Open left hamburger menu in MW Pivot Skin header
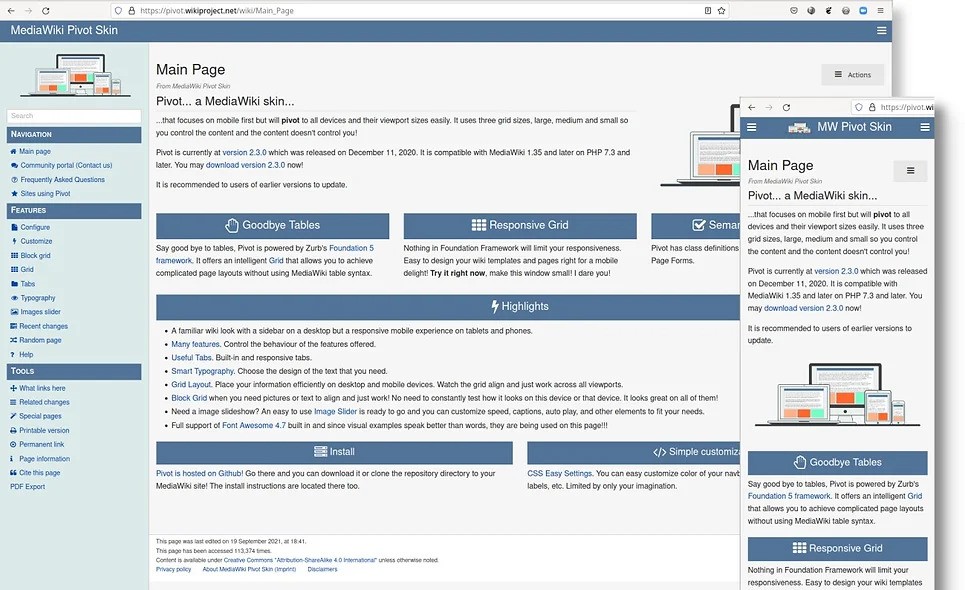This screenshot has height=590, width=965. (751, 127)
